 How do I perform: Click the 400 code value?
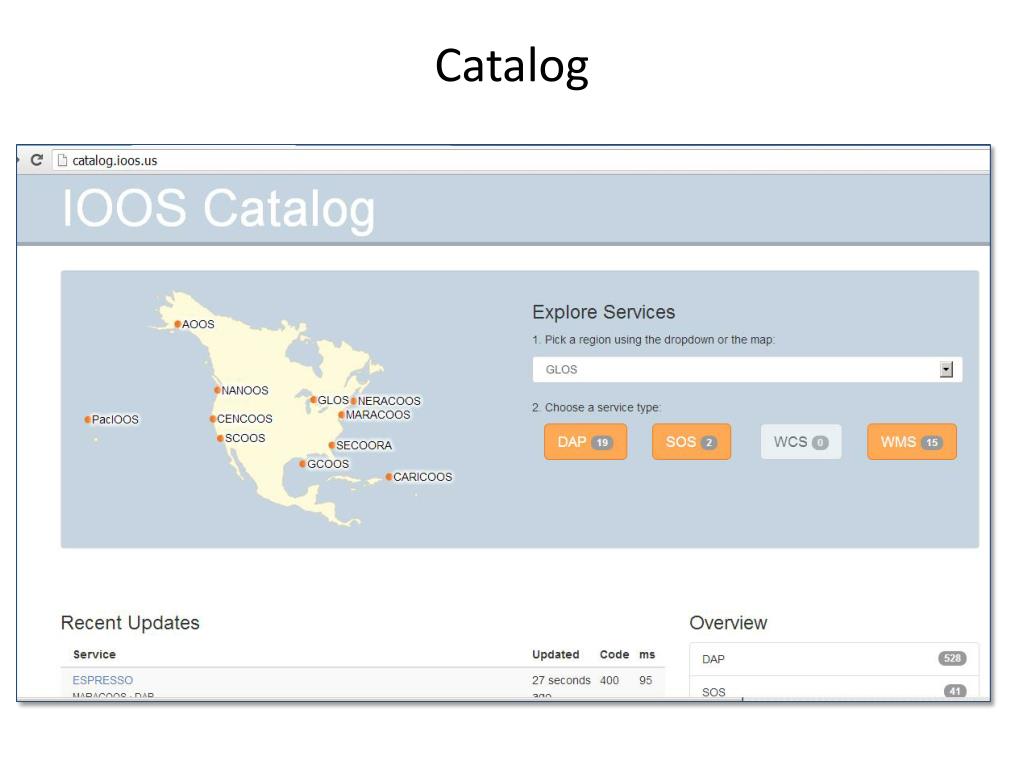click(x=609, y=680)
